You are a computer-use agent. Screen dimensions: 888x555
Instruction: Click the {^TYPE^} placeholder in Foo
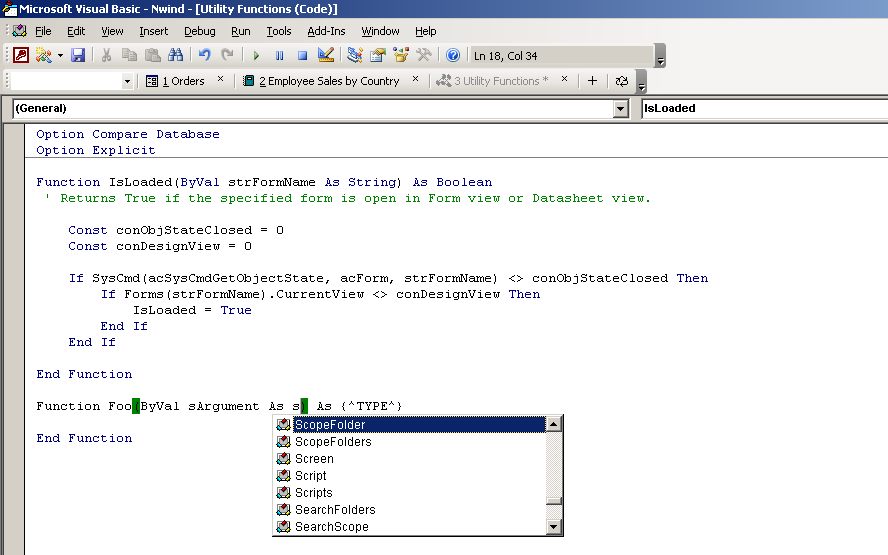372,406
